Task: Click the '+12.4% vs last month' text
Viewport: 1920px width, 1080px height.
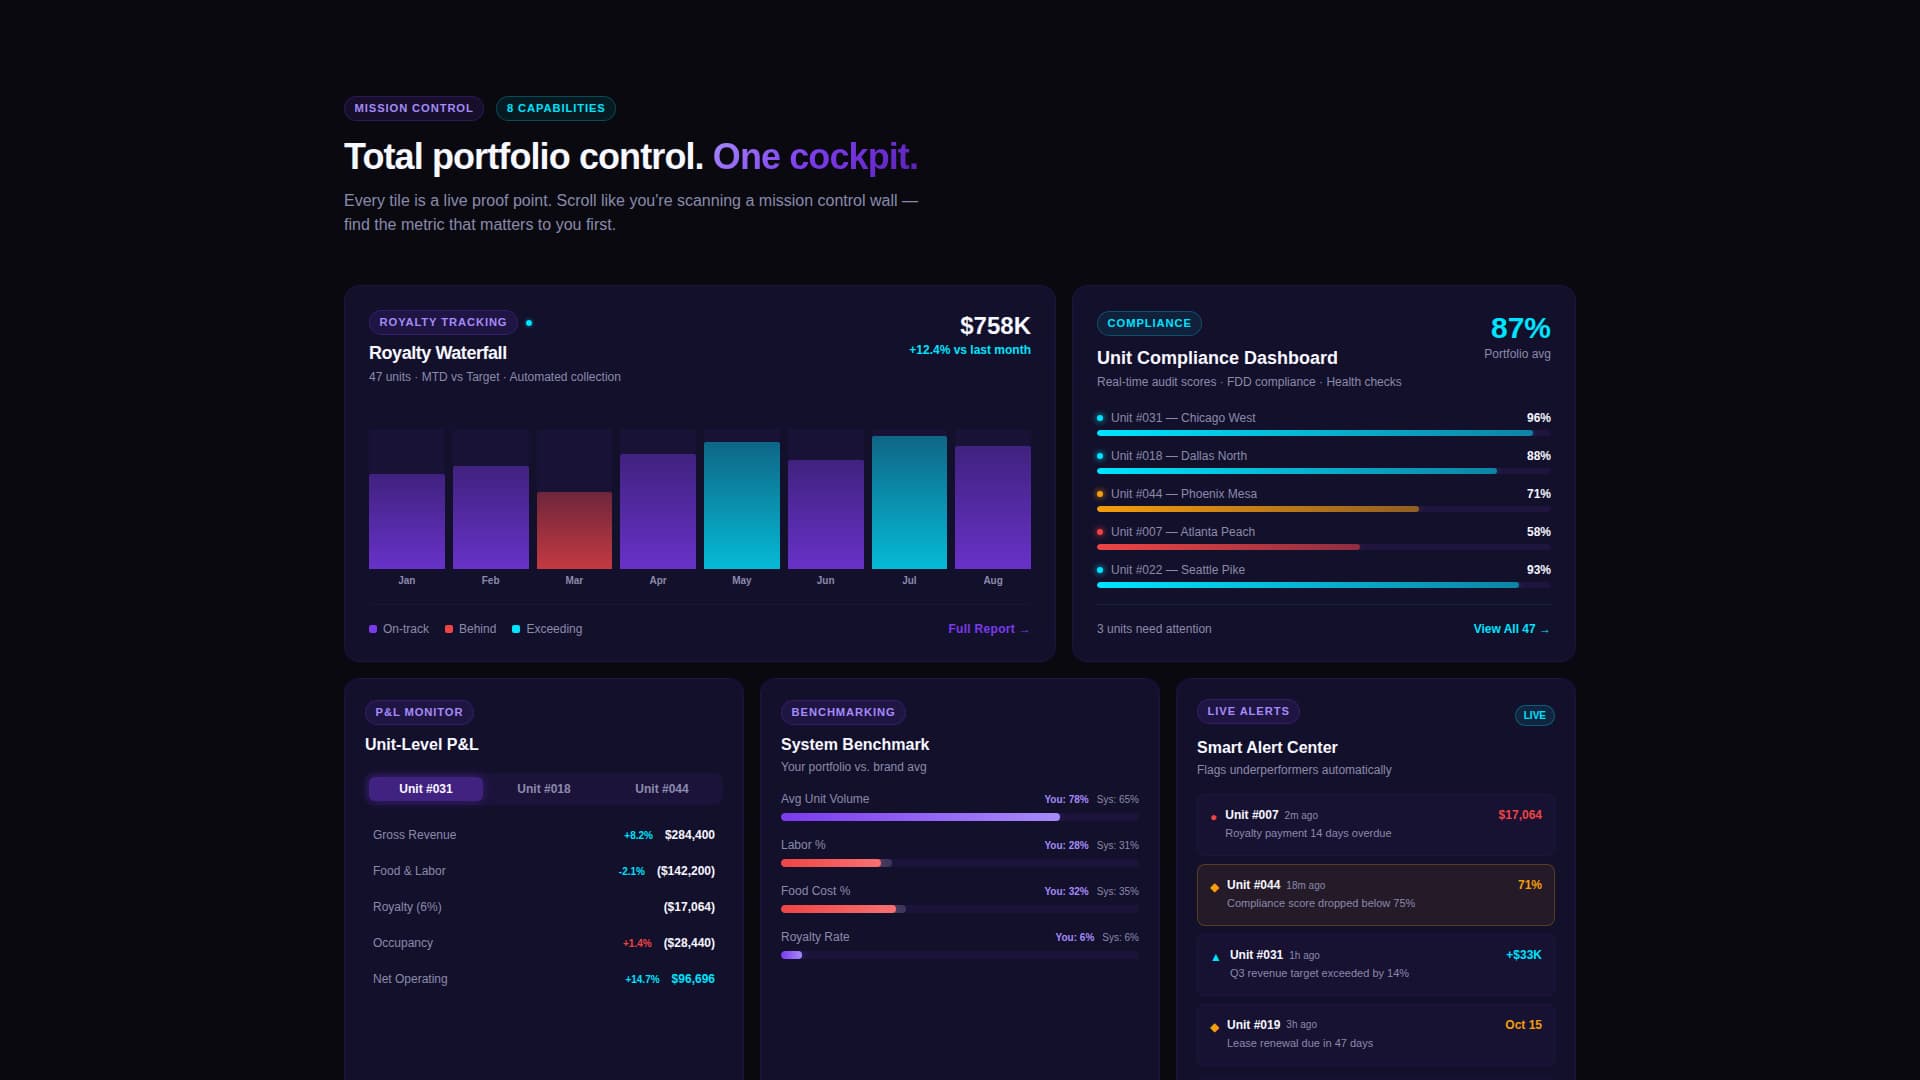Action: coord(970,350)
